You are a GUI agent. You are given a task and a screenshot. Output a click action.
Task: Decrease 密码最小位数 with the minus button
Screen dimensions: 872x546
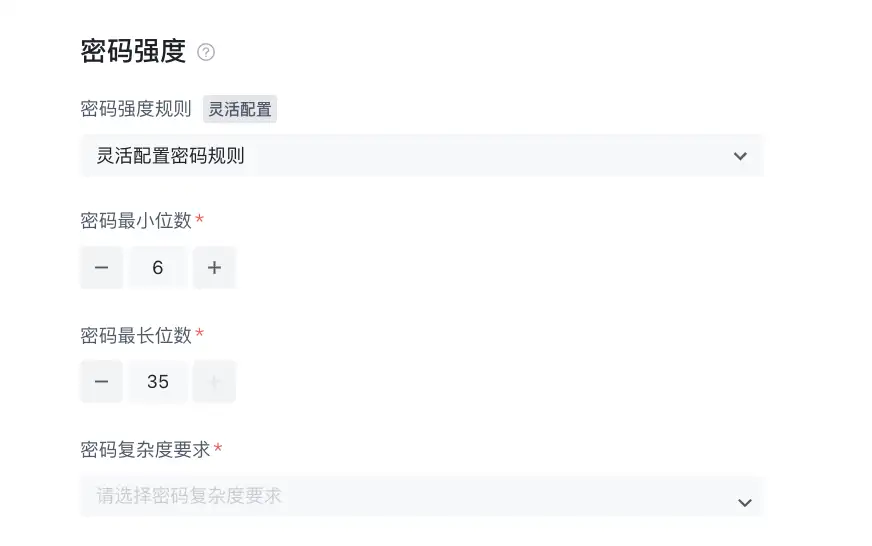click(101, 267)
